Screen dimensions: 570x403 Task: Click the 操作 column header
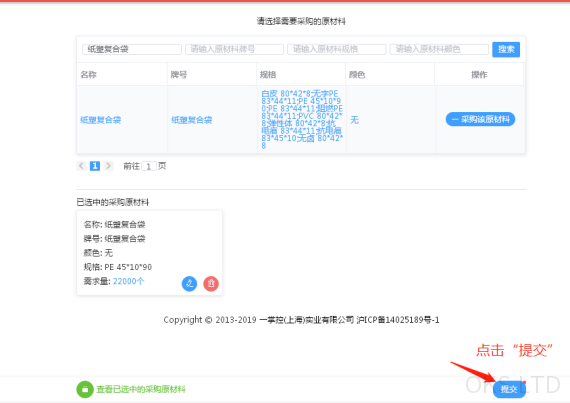pyautogui.click(x=479, y=74)
